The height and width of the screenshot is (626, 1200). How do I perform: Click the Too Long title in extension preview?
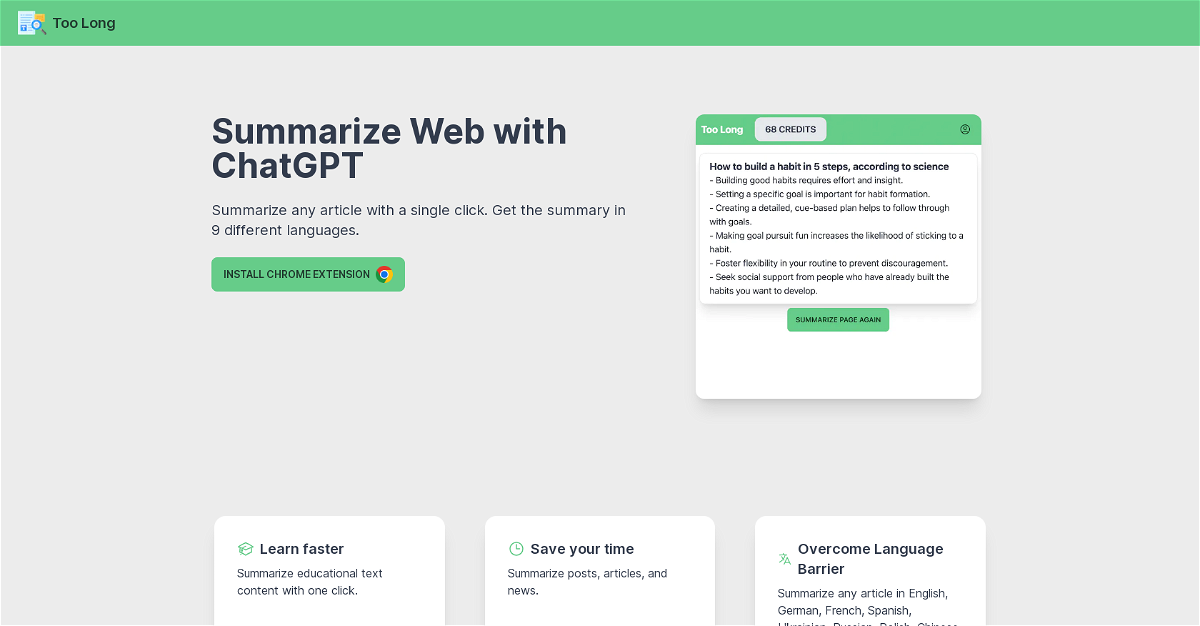pos(722,129)
